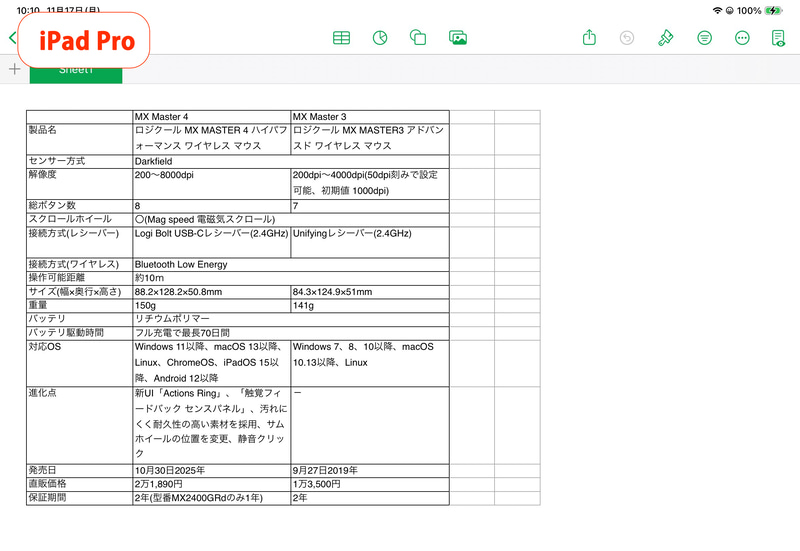Select the 総ボタン数 label cell
Screen dimensions: 800x551
tap(80, 206)
